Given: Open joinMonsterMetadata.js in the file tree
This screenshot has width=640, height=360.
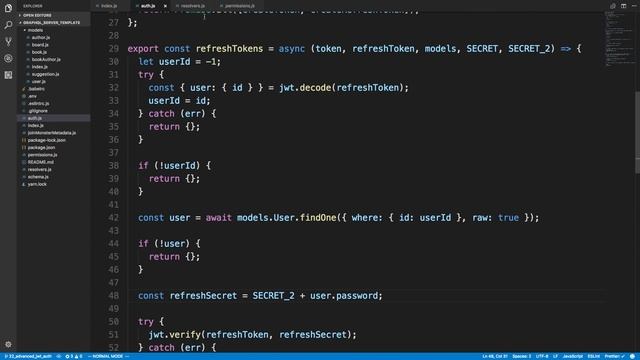Looking at the screenshot, I should 51,133.
